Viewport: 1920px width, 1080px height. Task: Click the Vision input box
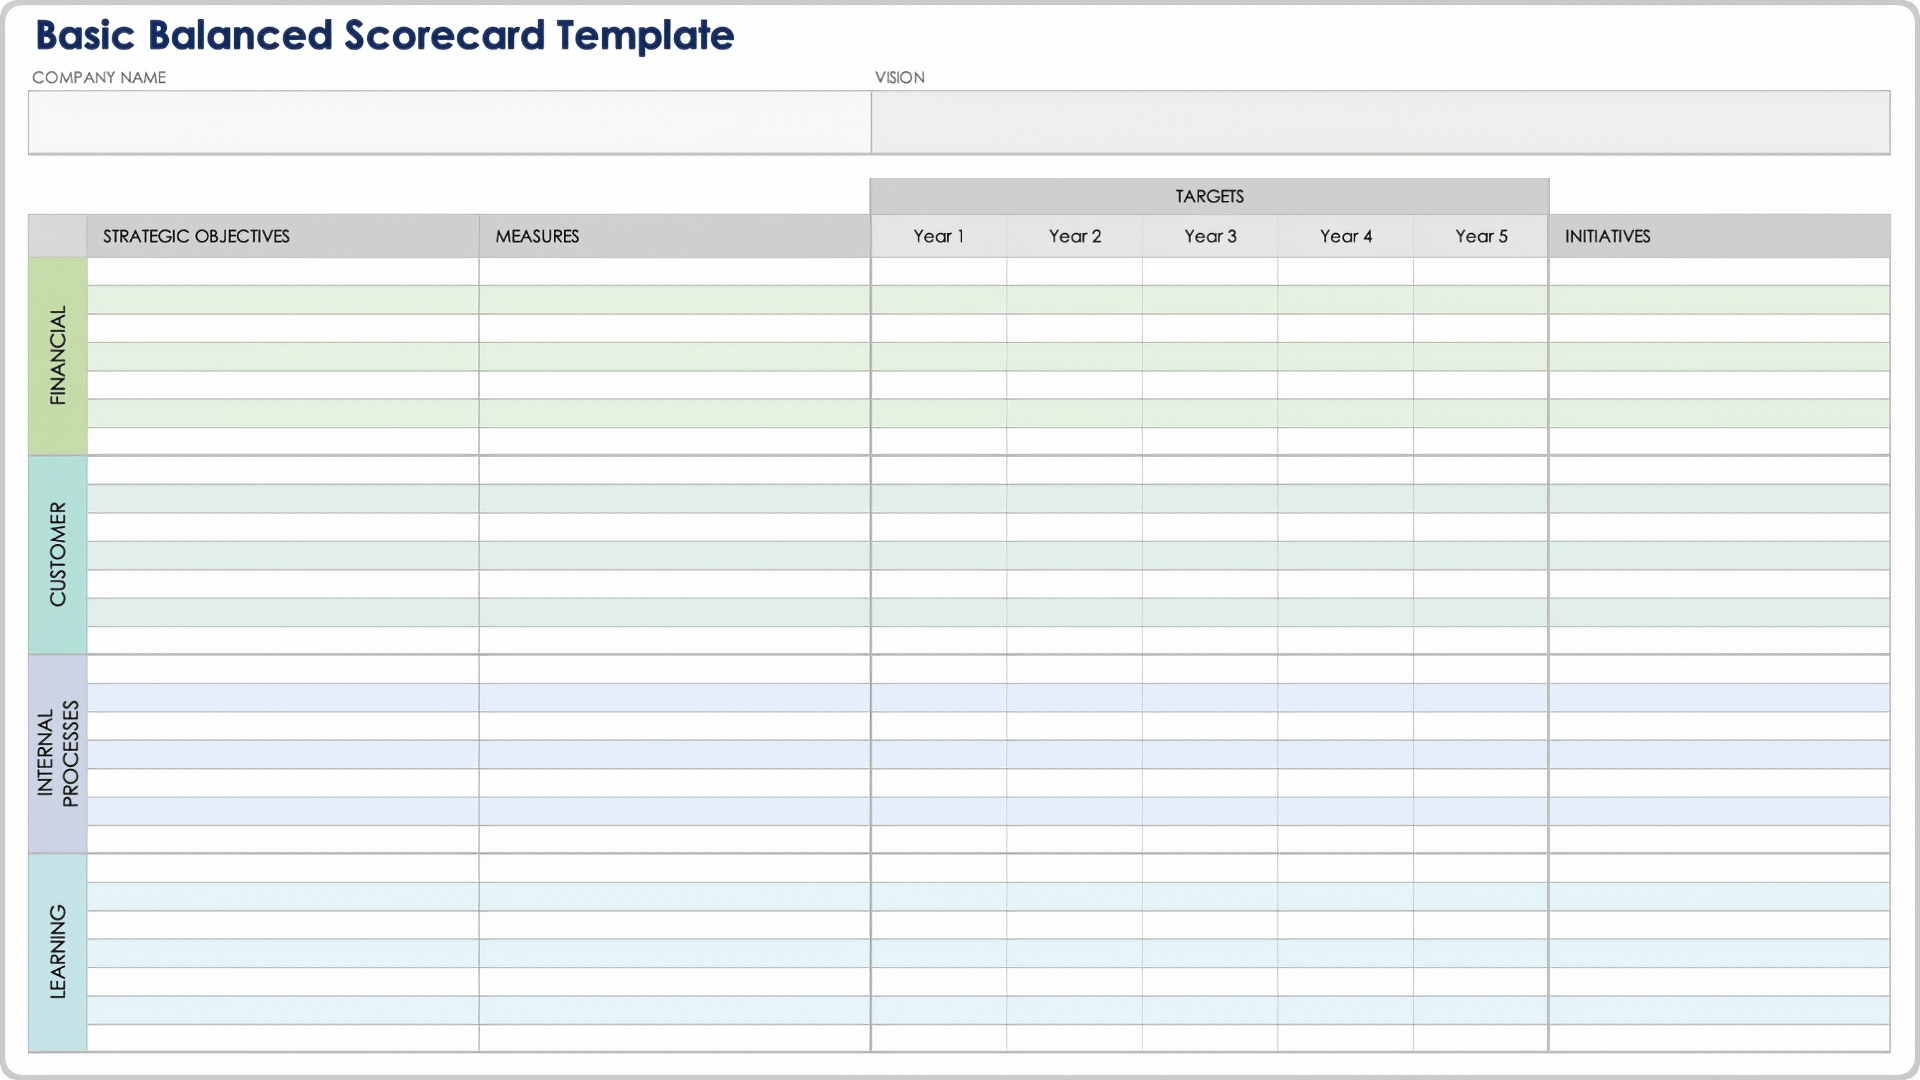coord(1380,122)
